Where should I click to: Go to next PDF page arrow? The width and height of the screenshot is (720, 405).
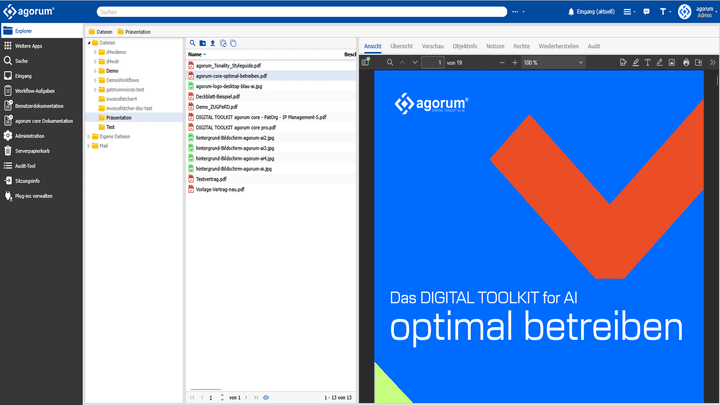tap(415, 62)
